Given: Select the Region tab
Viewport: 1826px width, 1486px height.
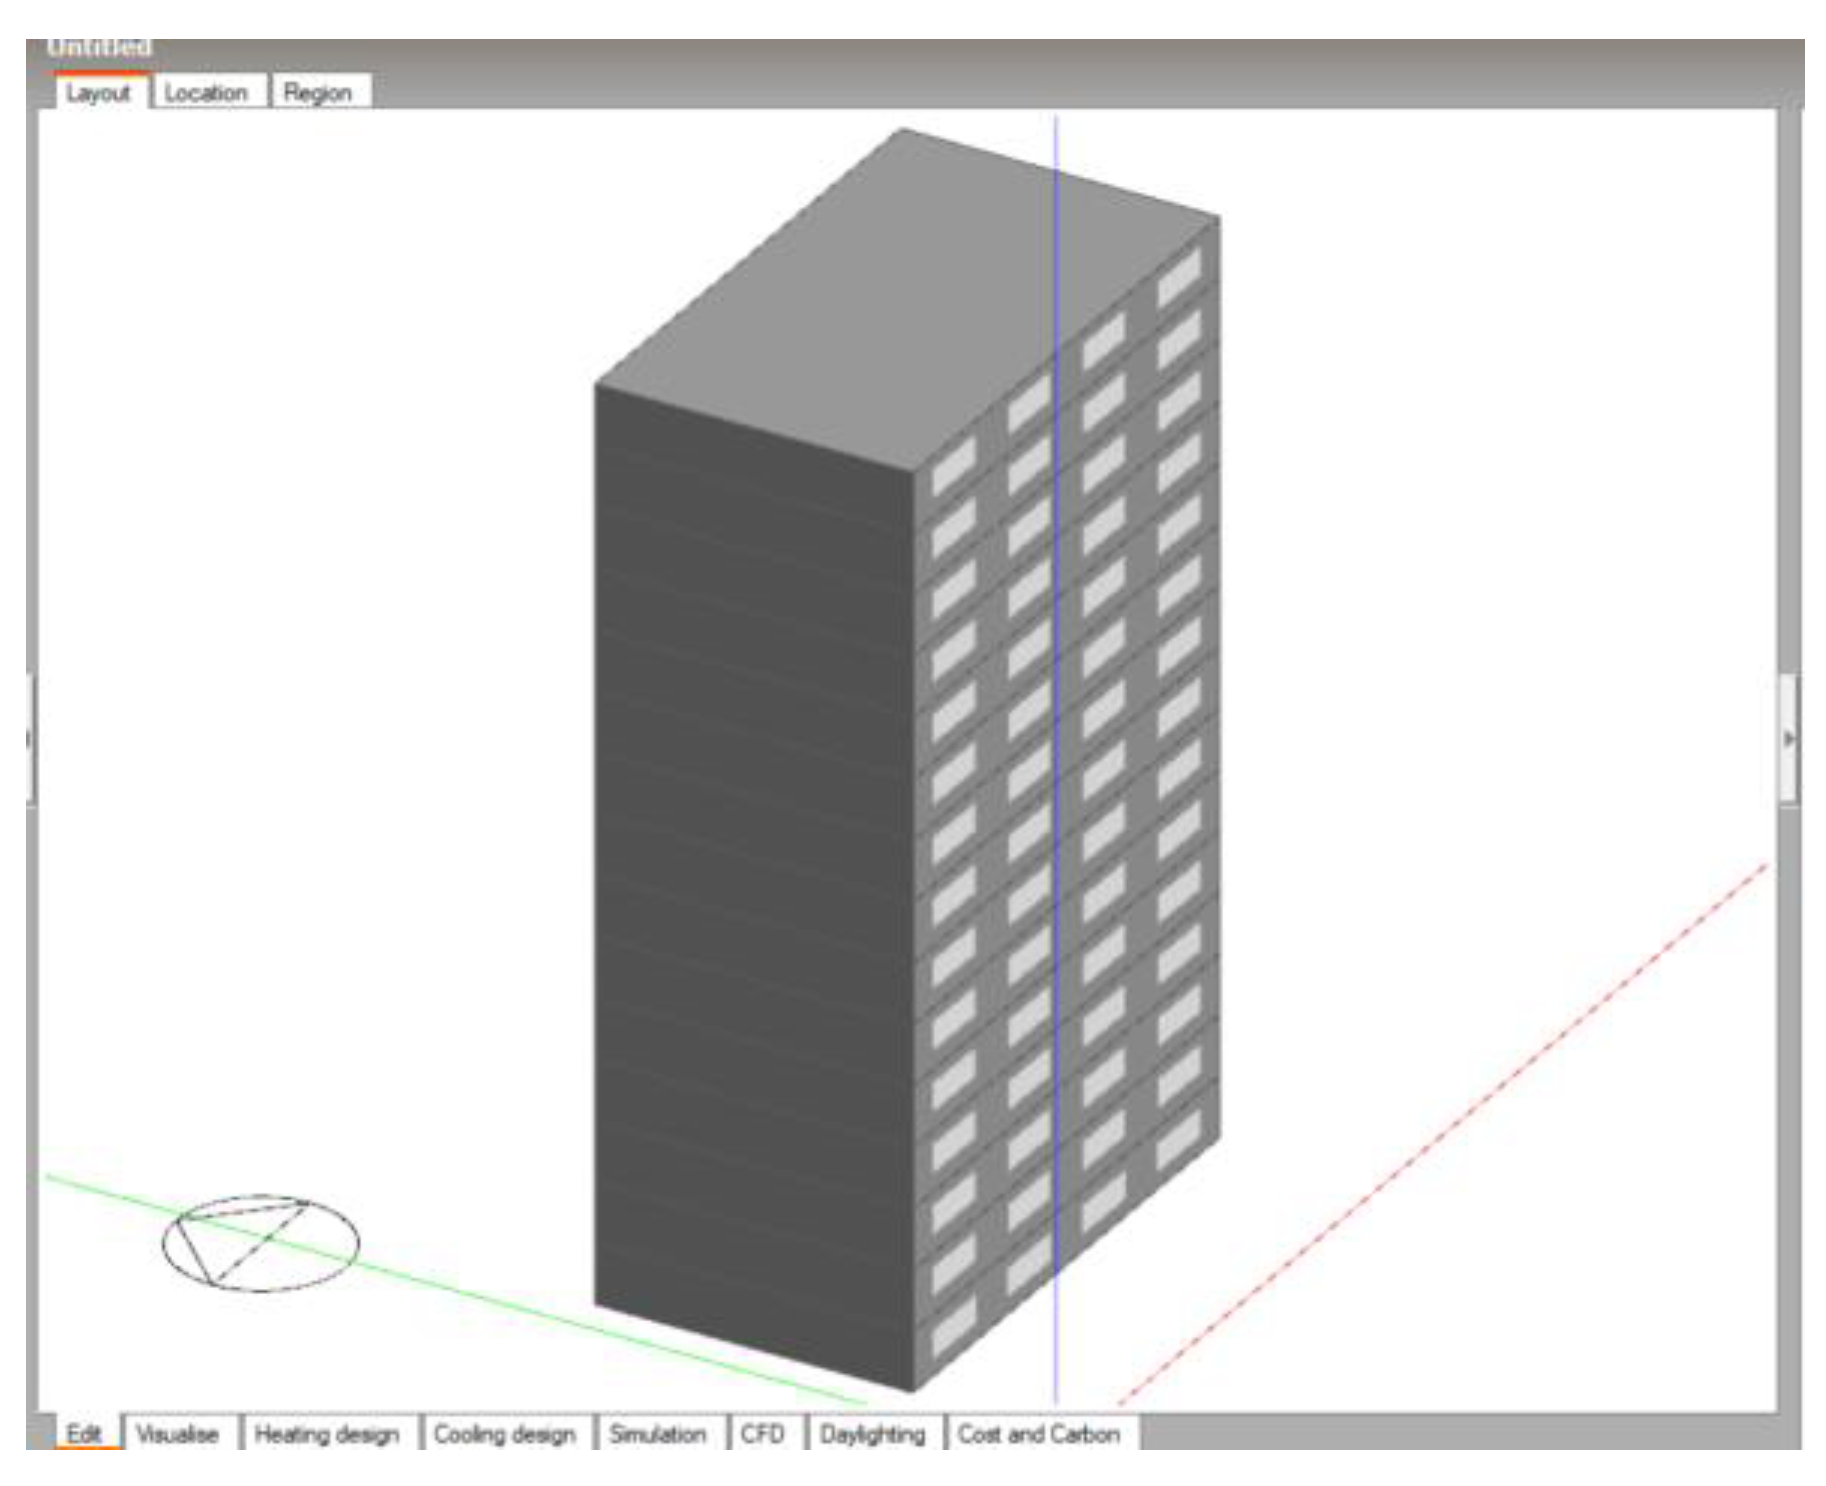Looking at the screenshot, I should [318, 93].
